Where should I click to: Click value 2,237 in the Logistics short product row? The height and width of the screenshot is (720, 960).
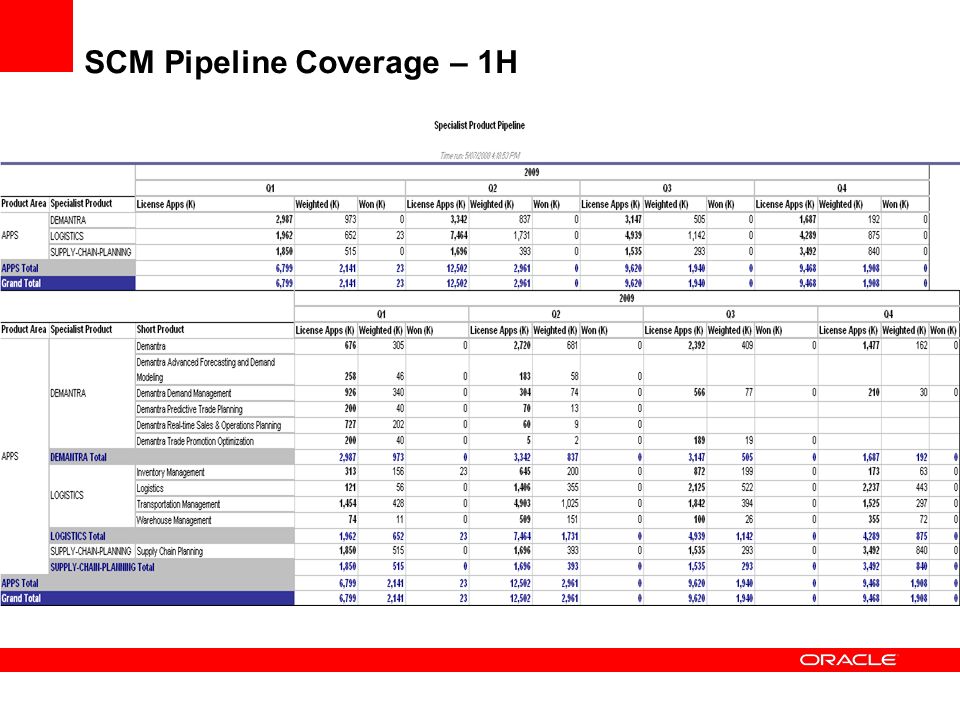click(x=871, y=487)
